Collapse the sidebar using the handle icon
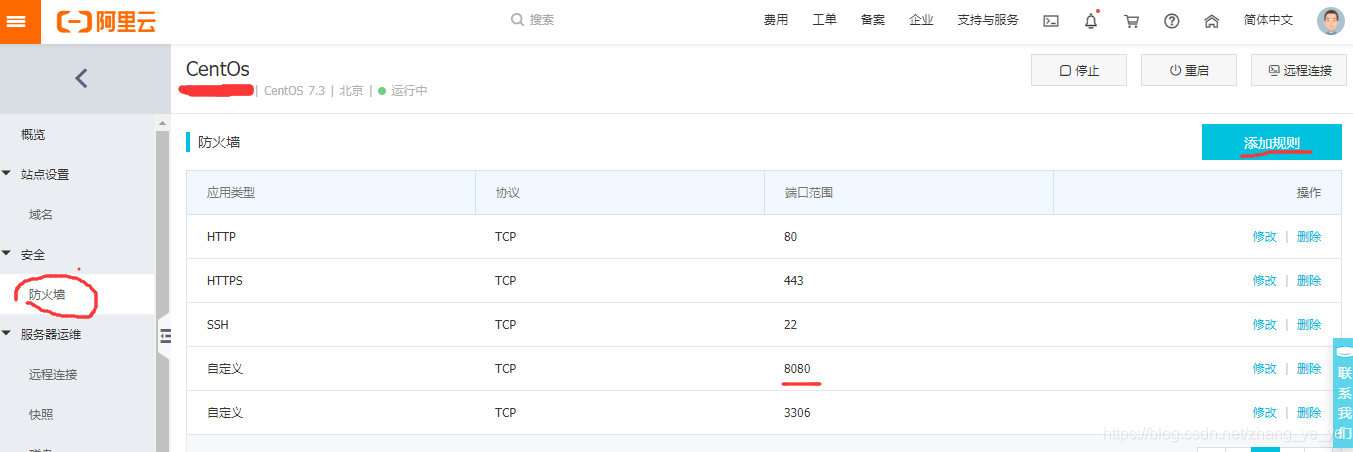The image size is (1353, 452). point(165,337)
